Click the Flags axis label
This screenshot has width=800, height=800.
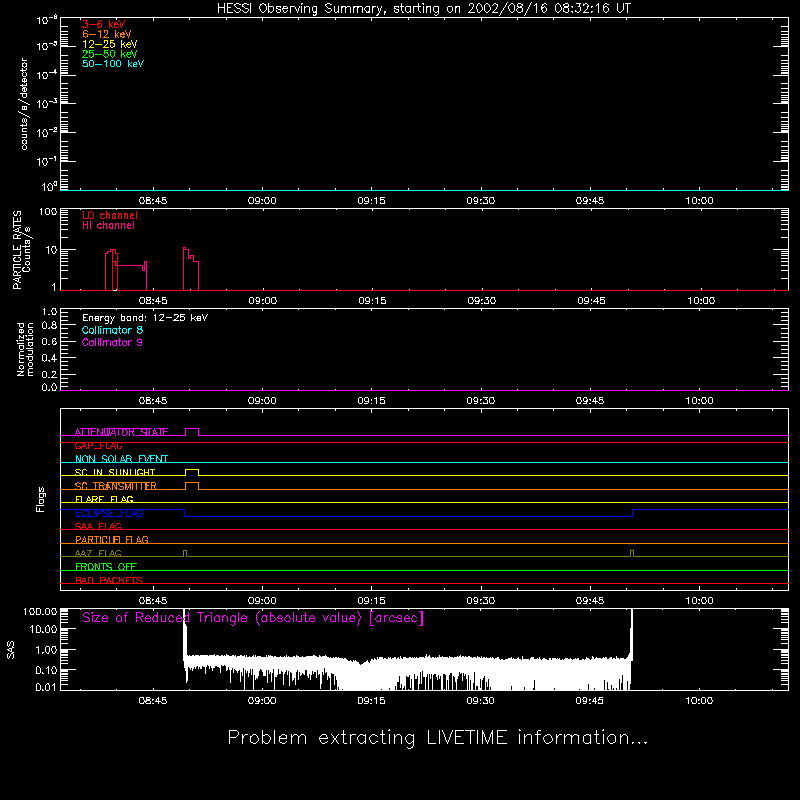[40, 499]
